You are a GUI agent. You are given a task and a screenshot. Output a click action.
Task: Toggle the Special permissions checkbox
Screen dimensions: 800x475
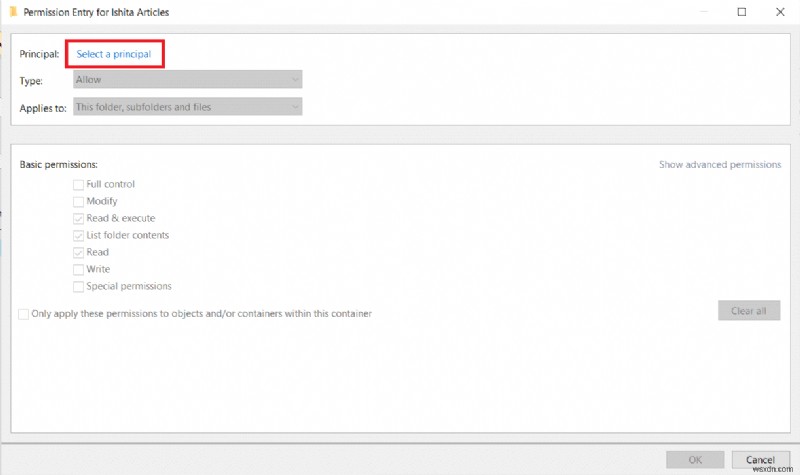coord(78,286)
